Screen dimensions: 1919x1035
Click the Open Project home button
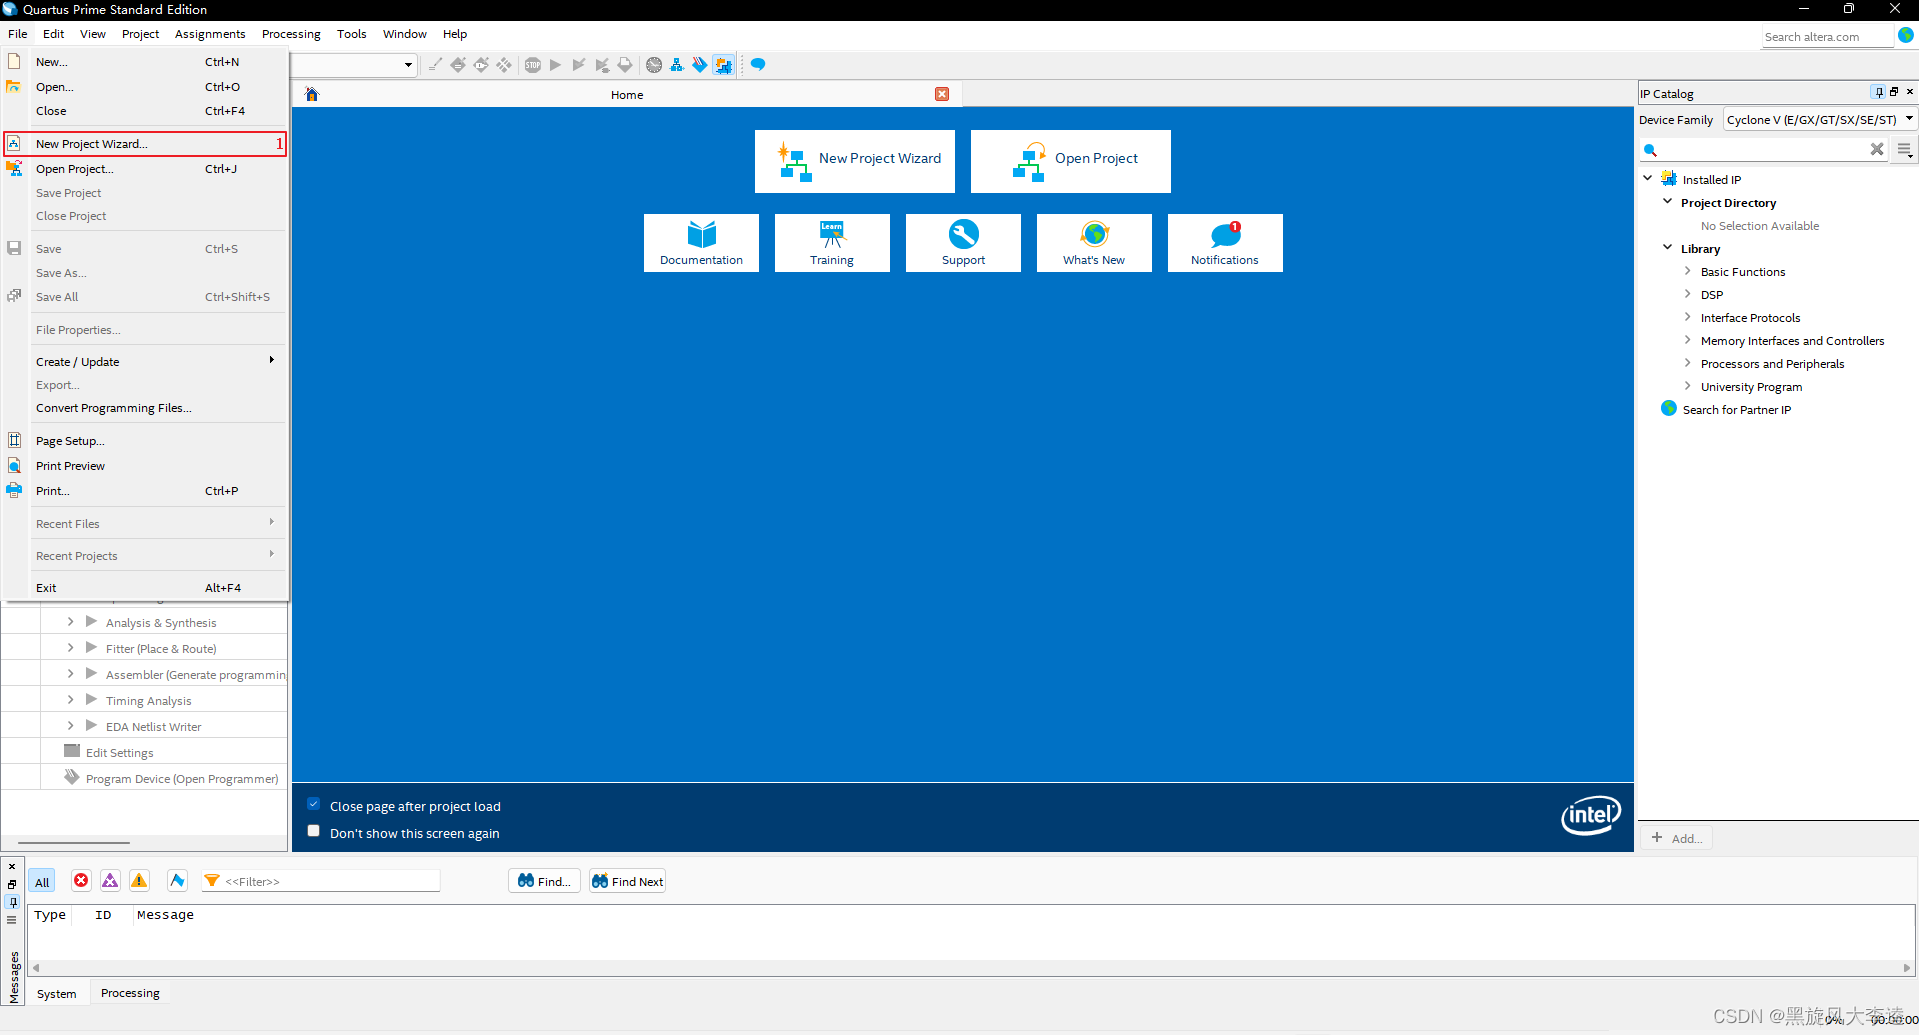click(1071, 161)
